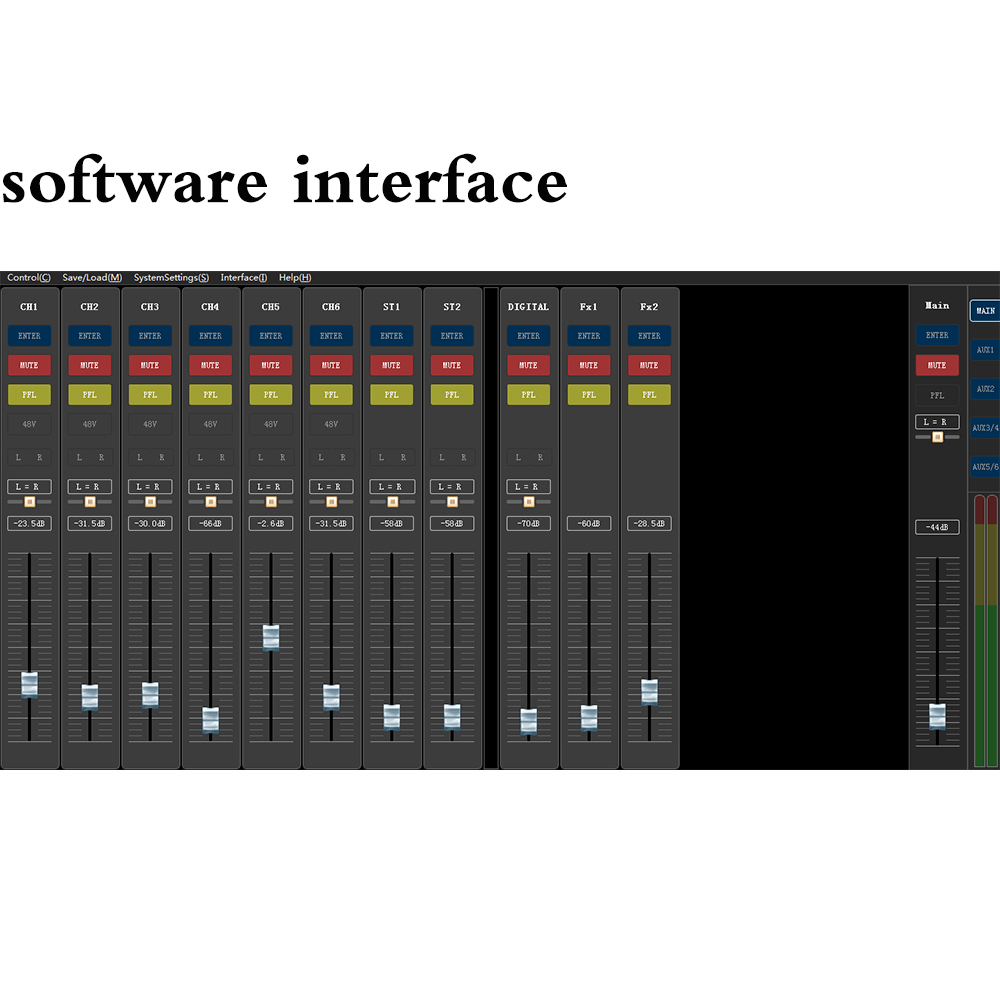
Task: Click ENTER on the Fx2 strip
Action: click(x=649, y=336)
